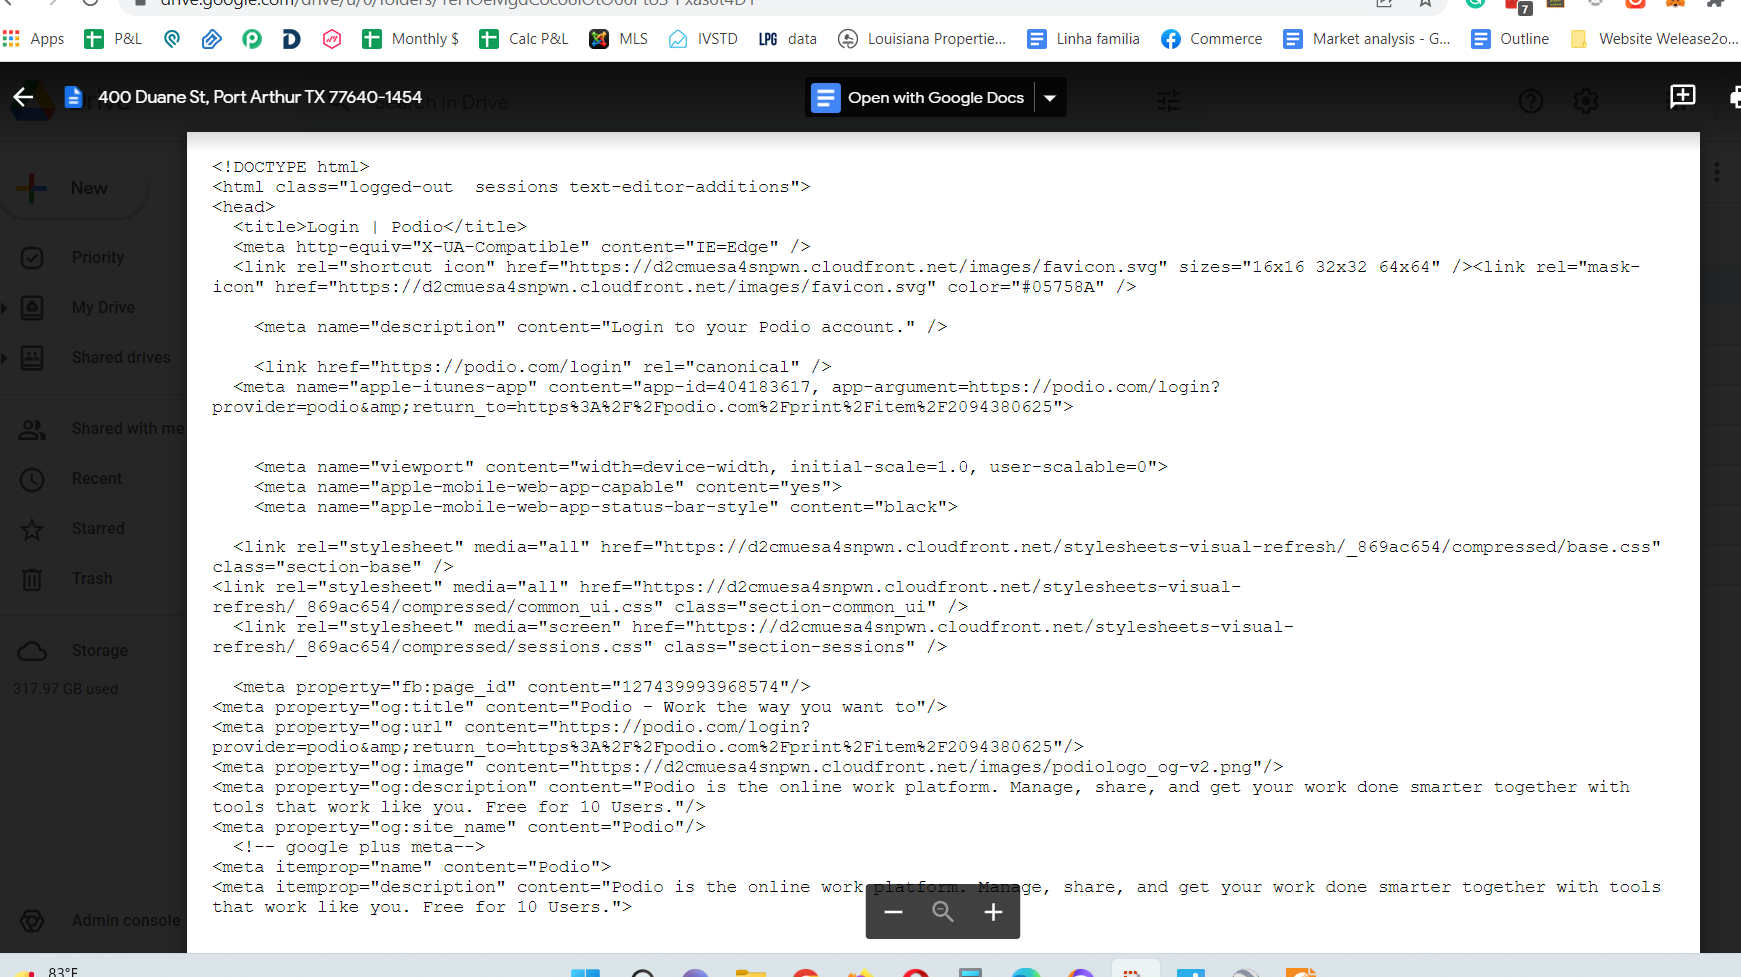Screen dimensions: 1741x977
Task: Select Trash in the Drive sidebar
Action: [92, 579]
